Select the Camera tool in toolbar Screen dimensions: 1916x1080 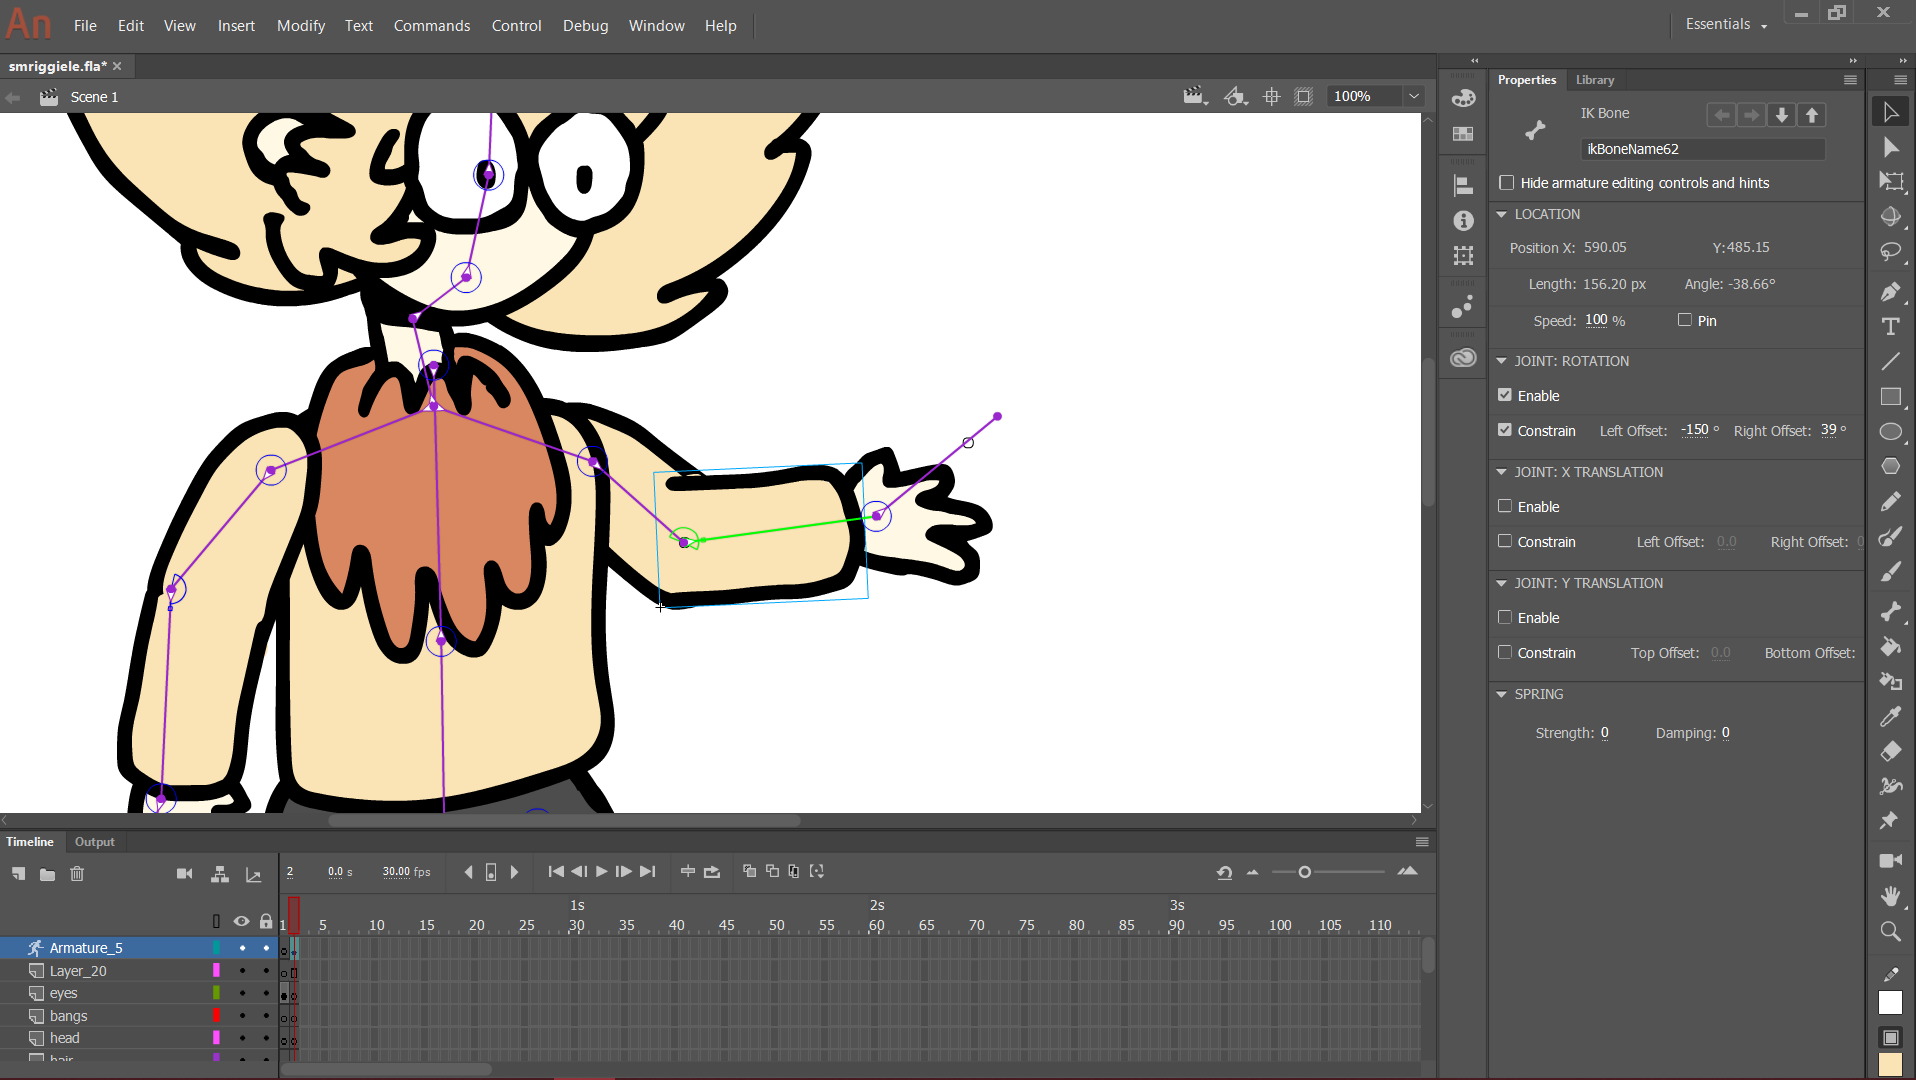pyautogui.click(x=1890, y=860)
